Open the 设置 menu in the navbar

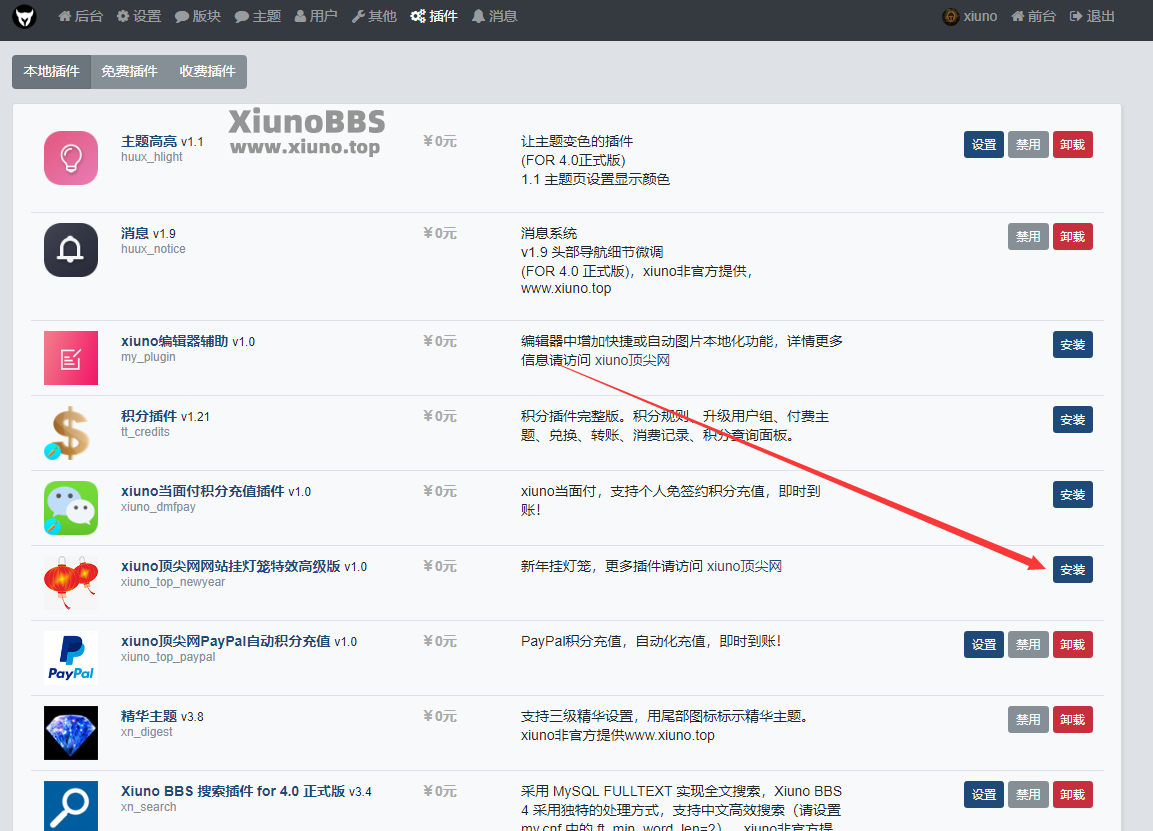tap(139, 16)
